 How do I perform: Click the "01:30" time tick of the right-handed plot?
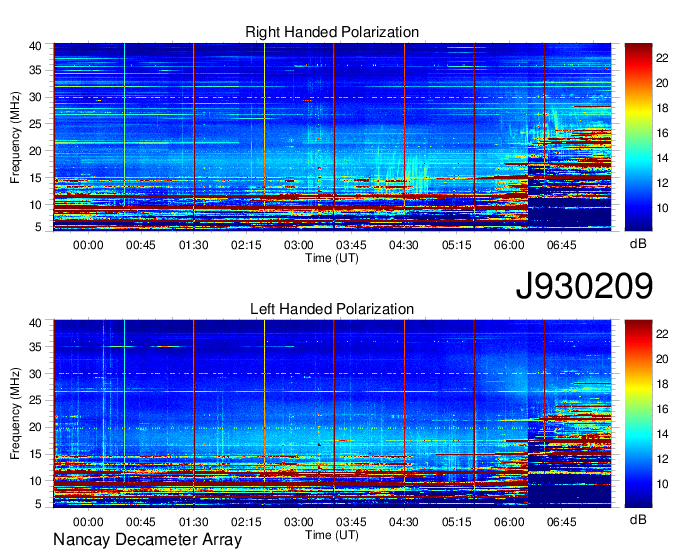193,245
